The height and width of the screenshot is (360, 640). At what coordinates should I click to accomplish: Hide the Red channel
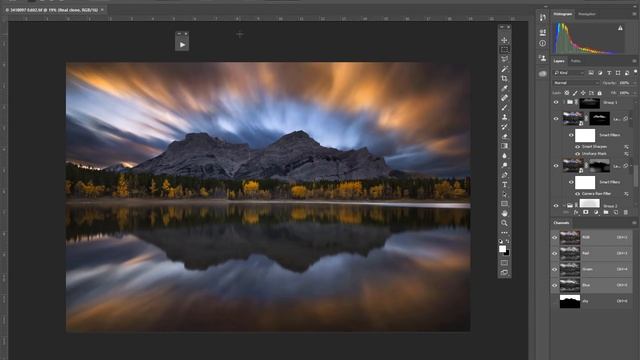(555, 253)
